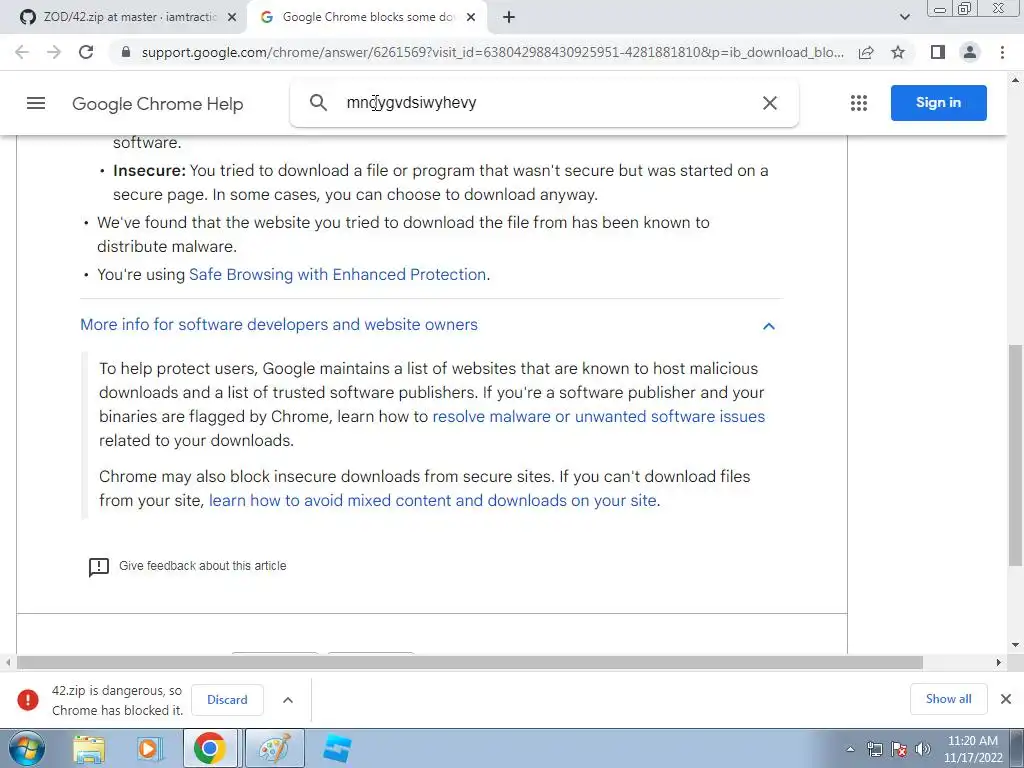The height and width of the screenshot is (768, 1024).
Task: Go forward in browser history
Action: (x=54, y=52)
